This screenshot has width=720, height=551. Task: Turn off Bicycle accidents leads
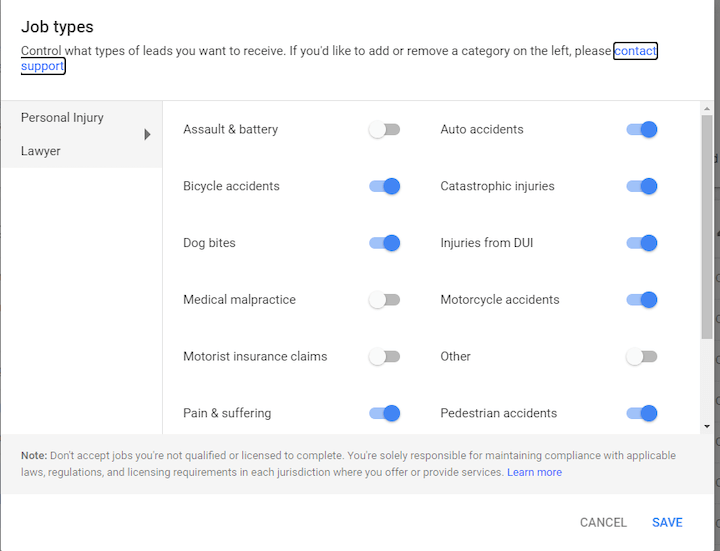(x=384, y=187)
